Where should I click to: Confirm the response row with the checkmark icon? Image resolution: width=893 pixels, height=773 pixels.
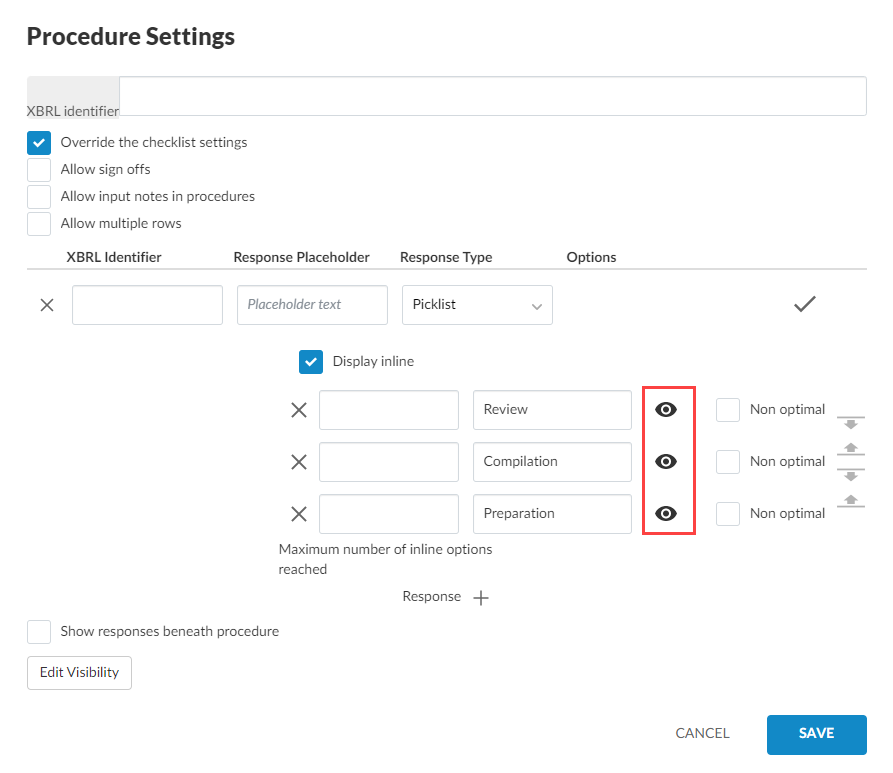(804, 305)
